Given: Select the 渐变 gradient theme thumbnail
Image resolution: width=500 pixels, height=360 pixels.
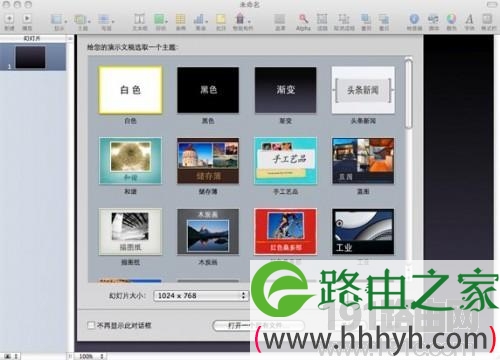Looking at the screenshot, I should (x=286, y=90).
